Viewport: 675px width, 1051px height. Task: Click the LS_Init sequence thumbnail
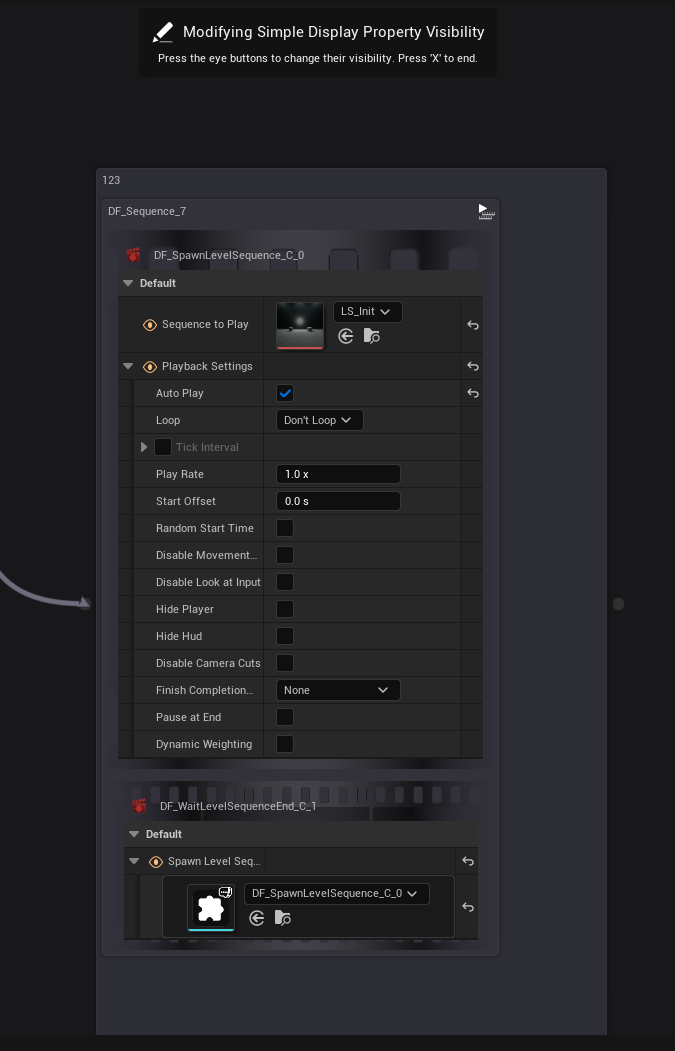tap(299, 325)
